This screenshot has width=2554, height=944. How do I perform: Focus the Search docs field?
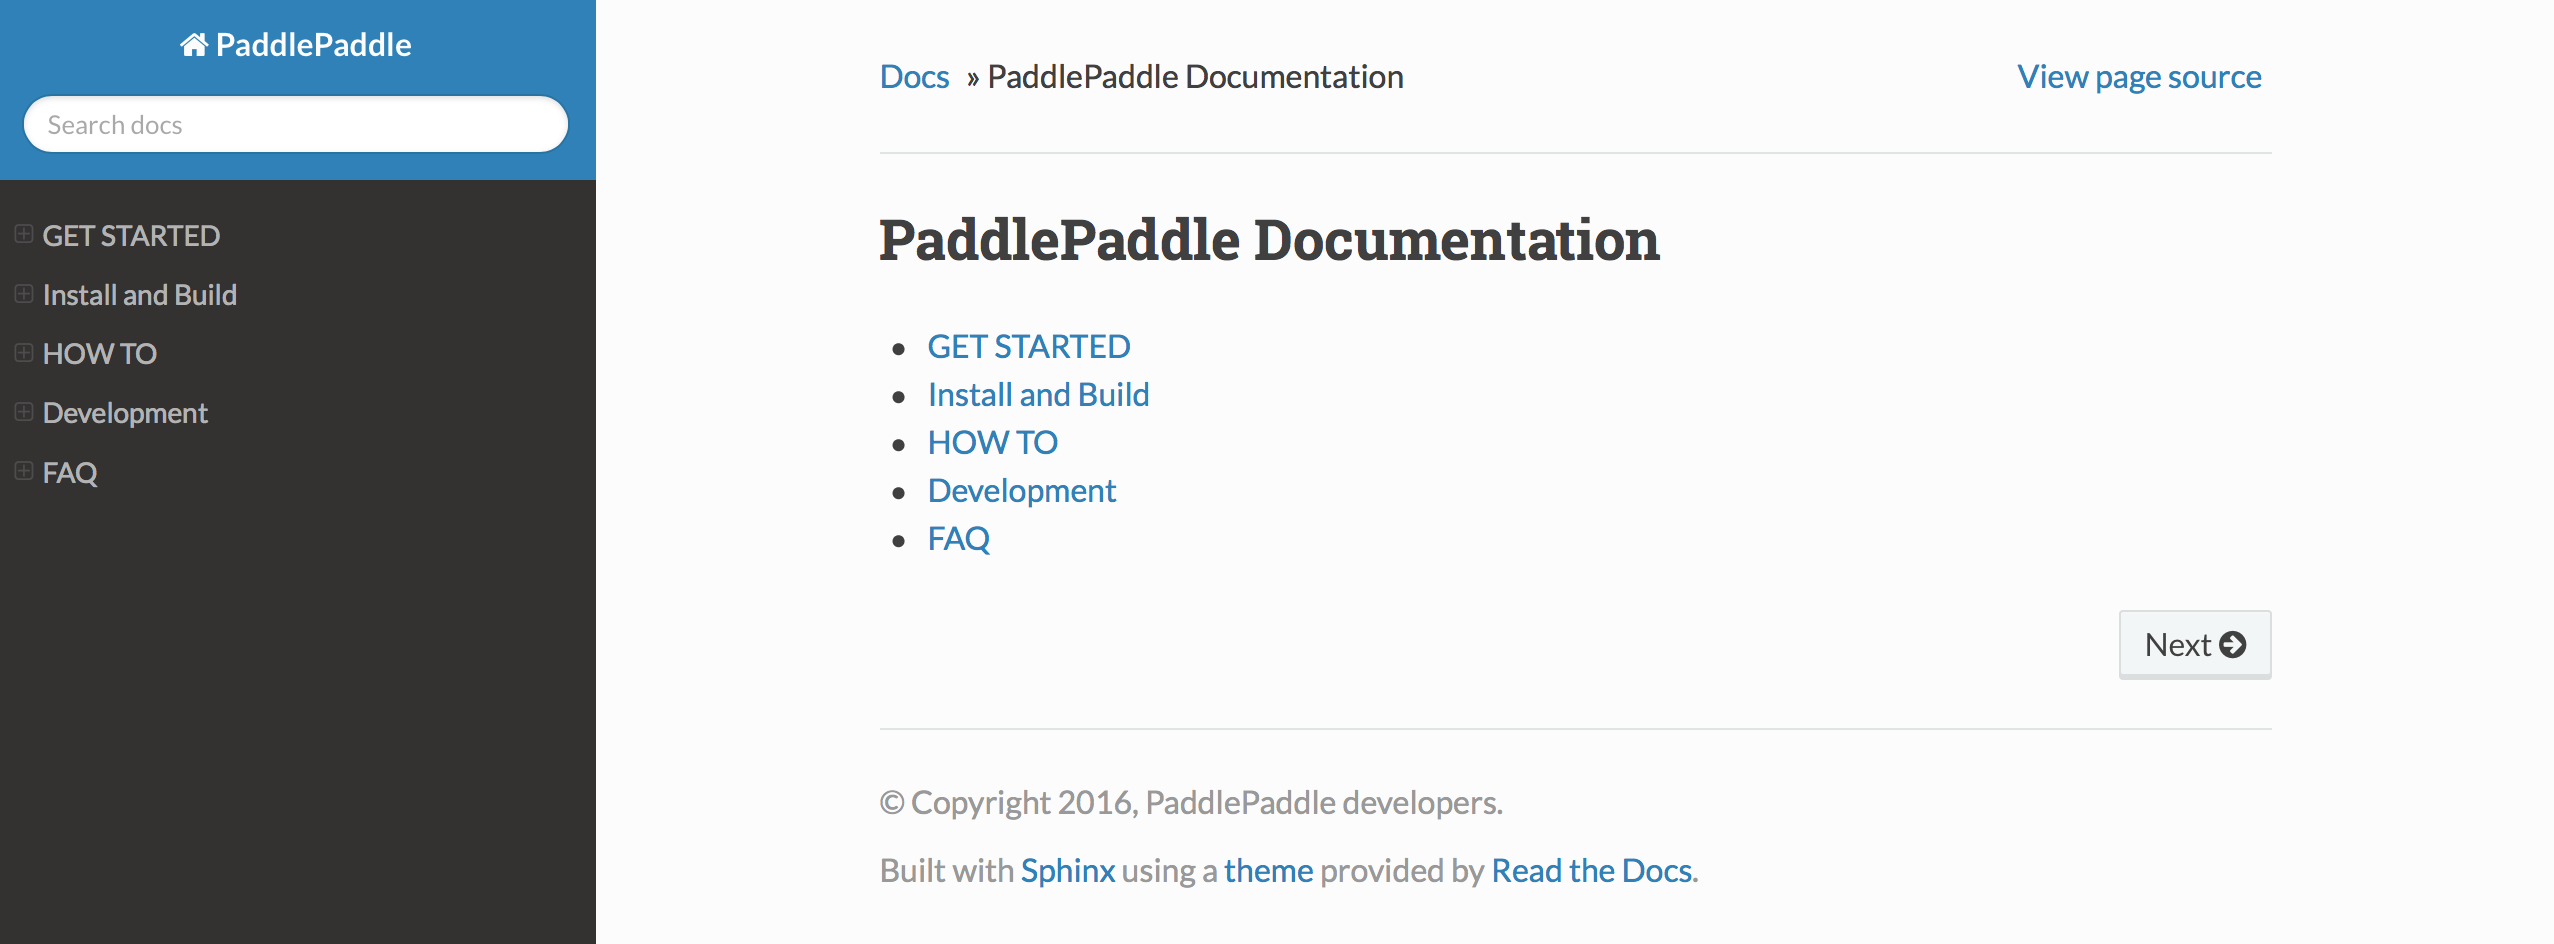pos(296,124)
